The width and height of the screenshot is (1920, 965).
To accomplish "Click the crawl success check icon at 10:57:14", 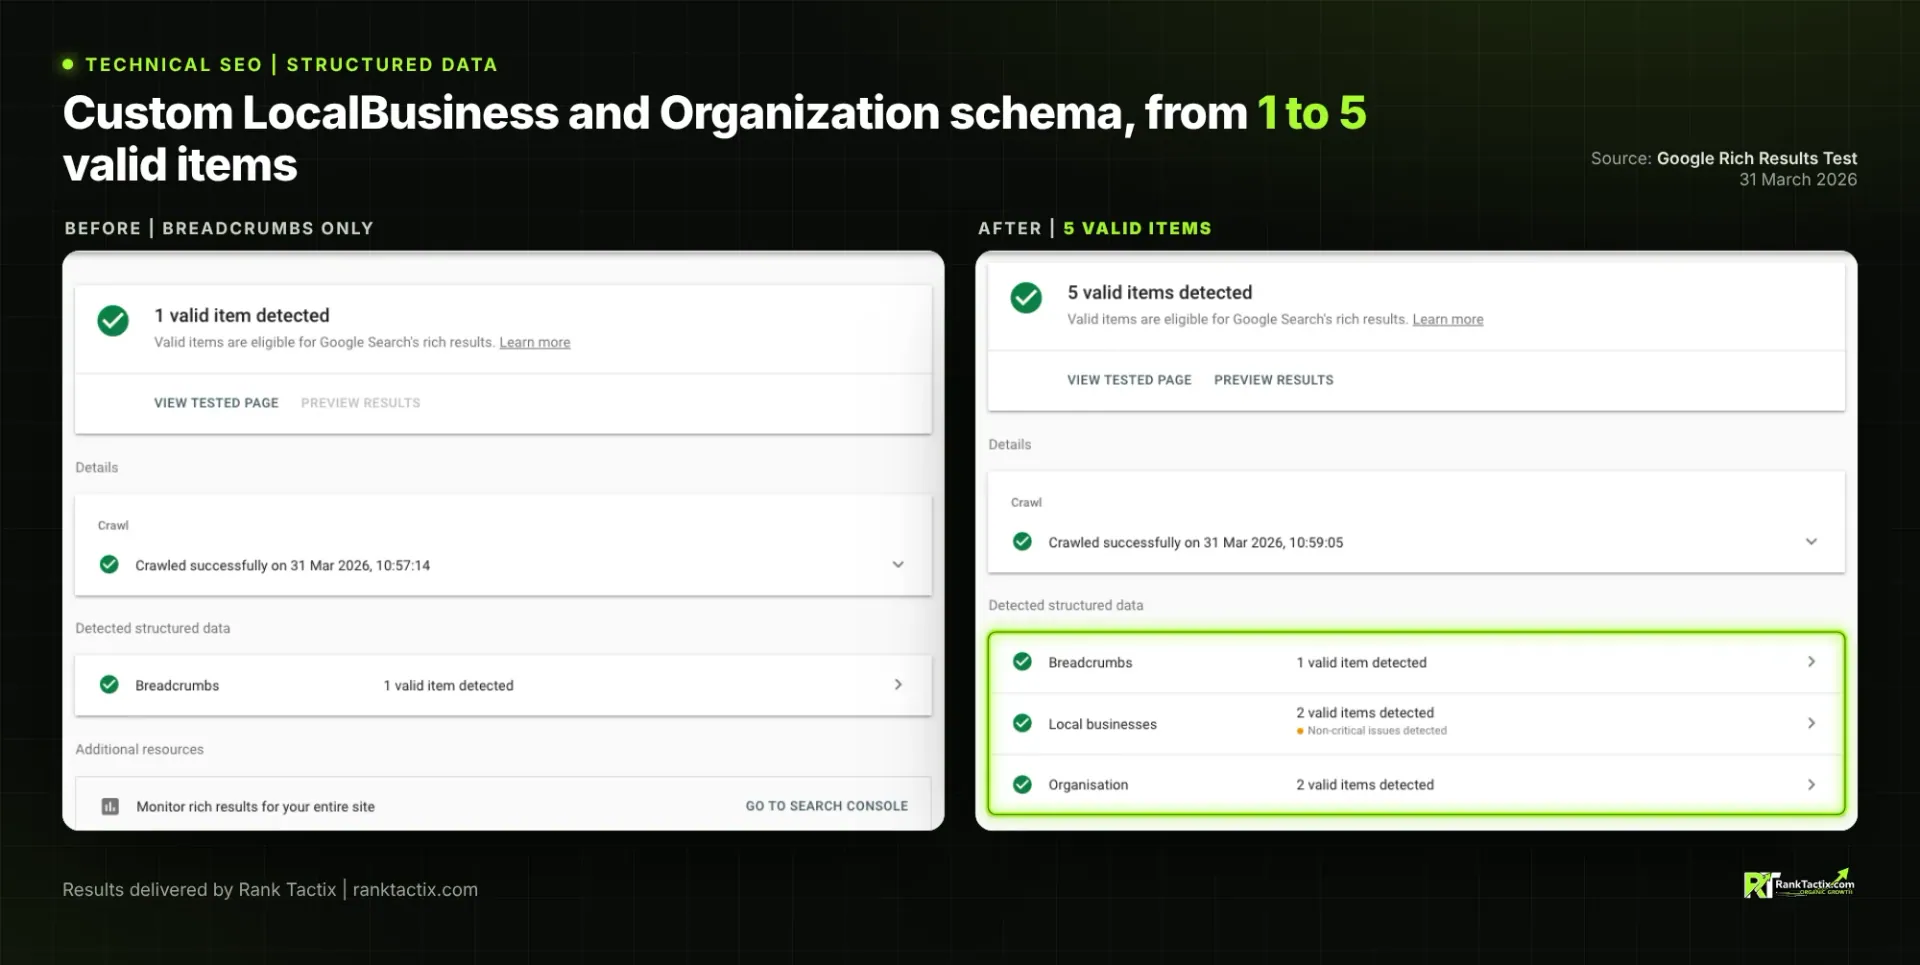I will coord(110,565).
